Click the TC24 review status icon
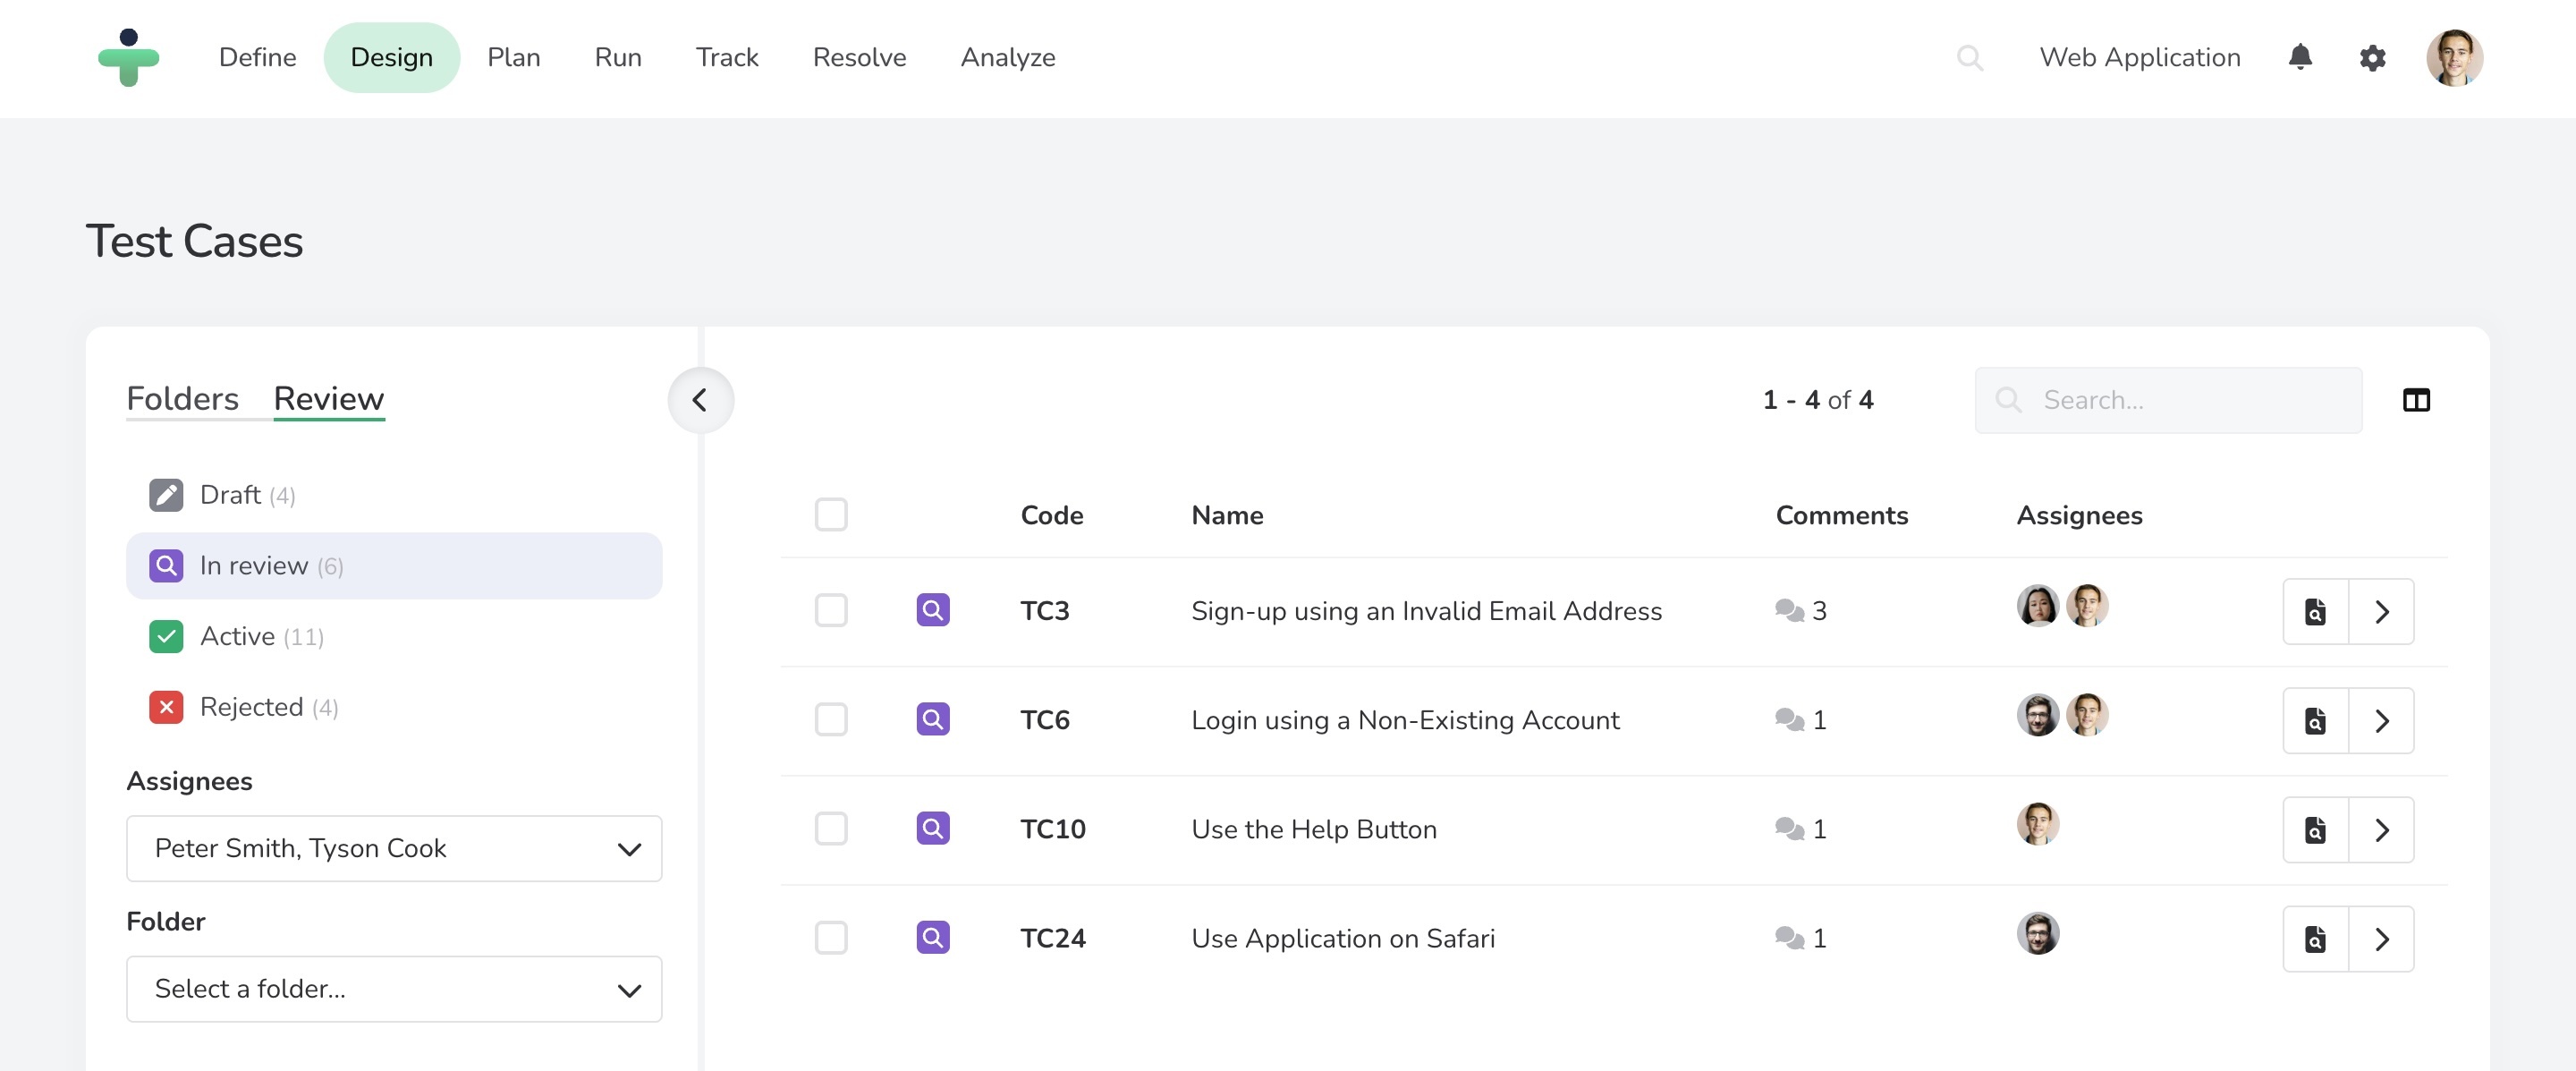The height and width of the screenshot is (1071, 2576). 932,937
